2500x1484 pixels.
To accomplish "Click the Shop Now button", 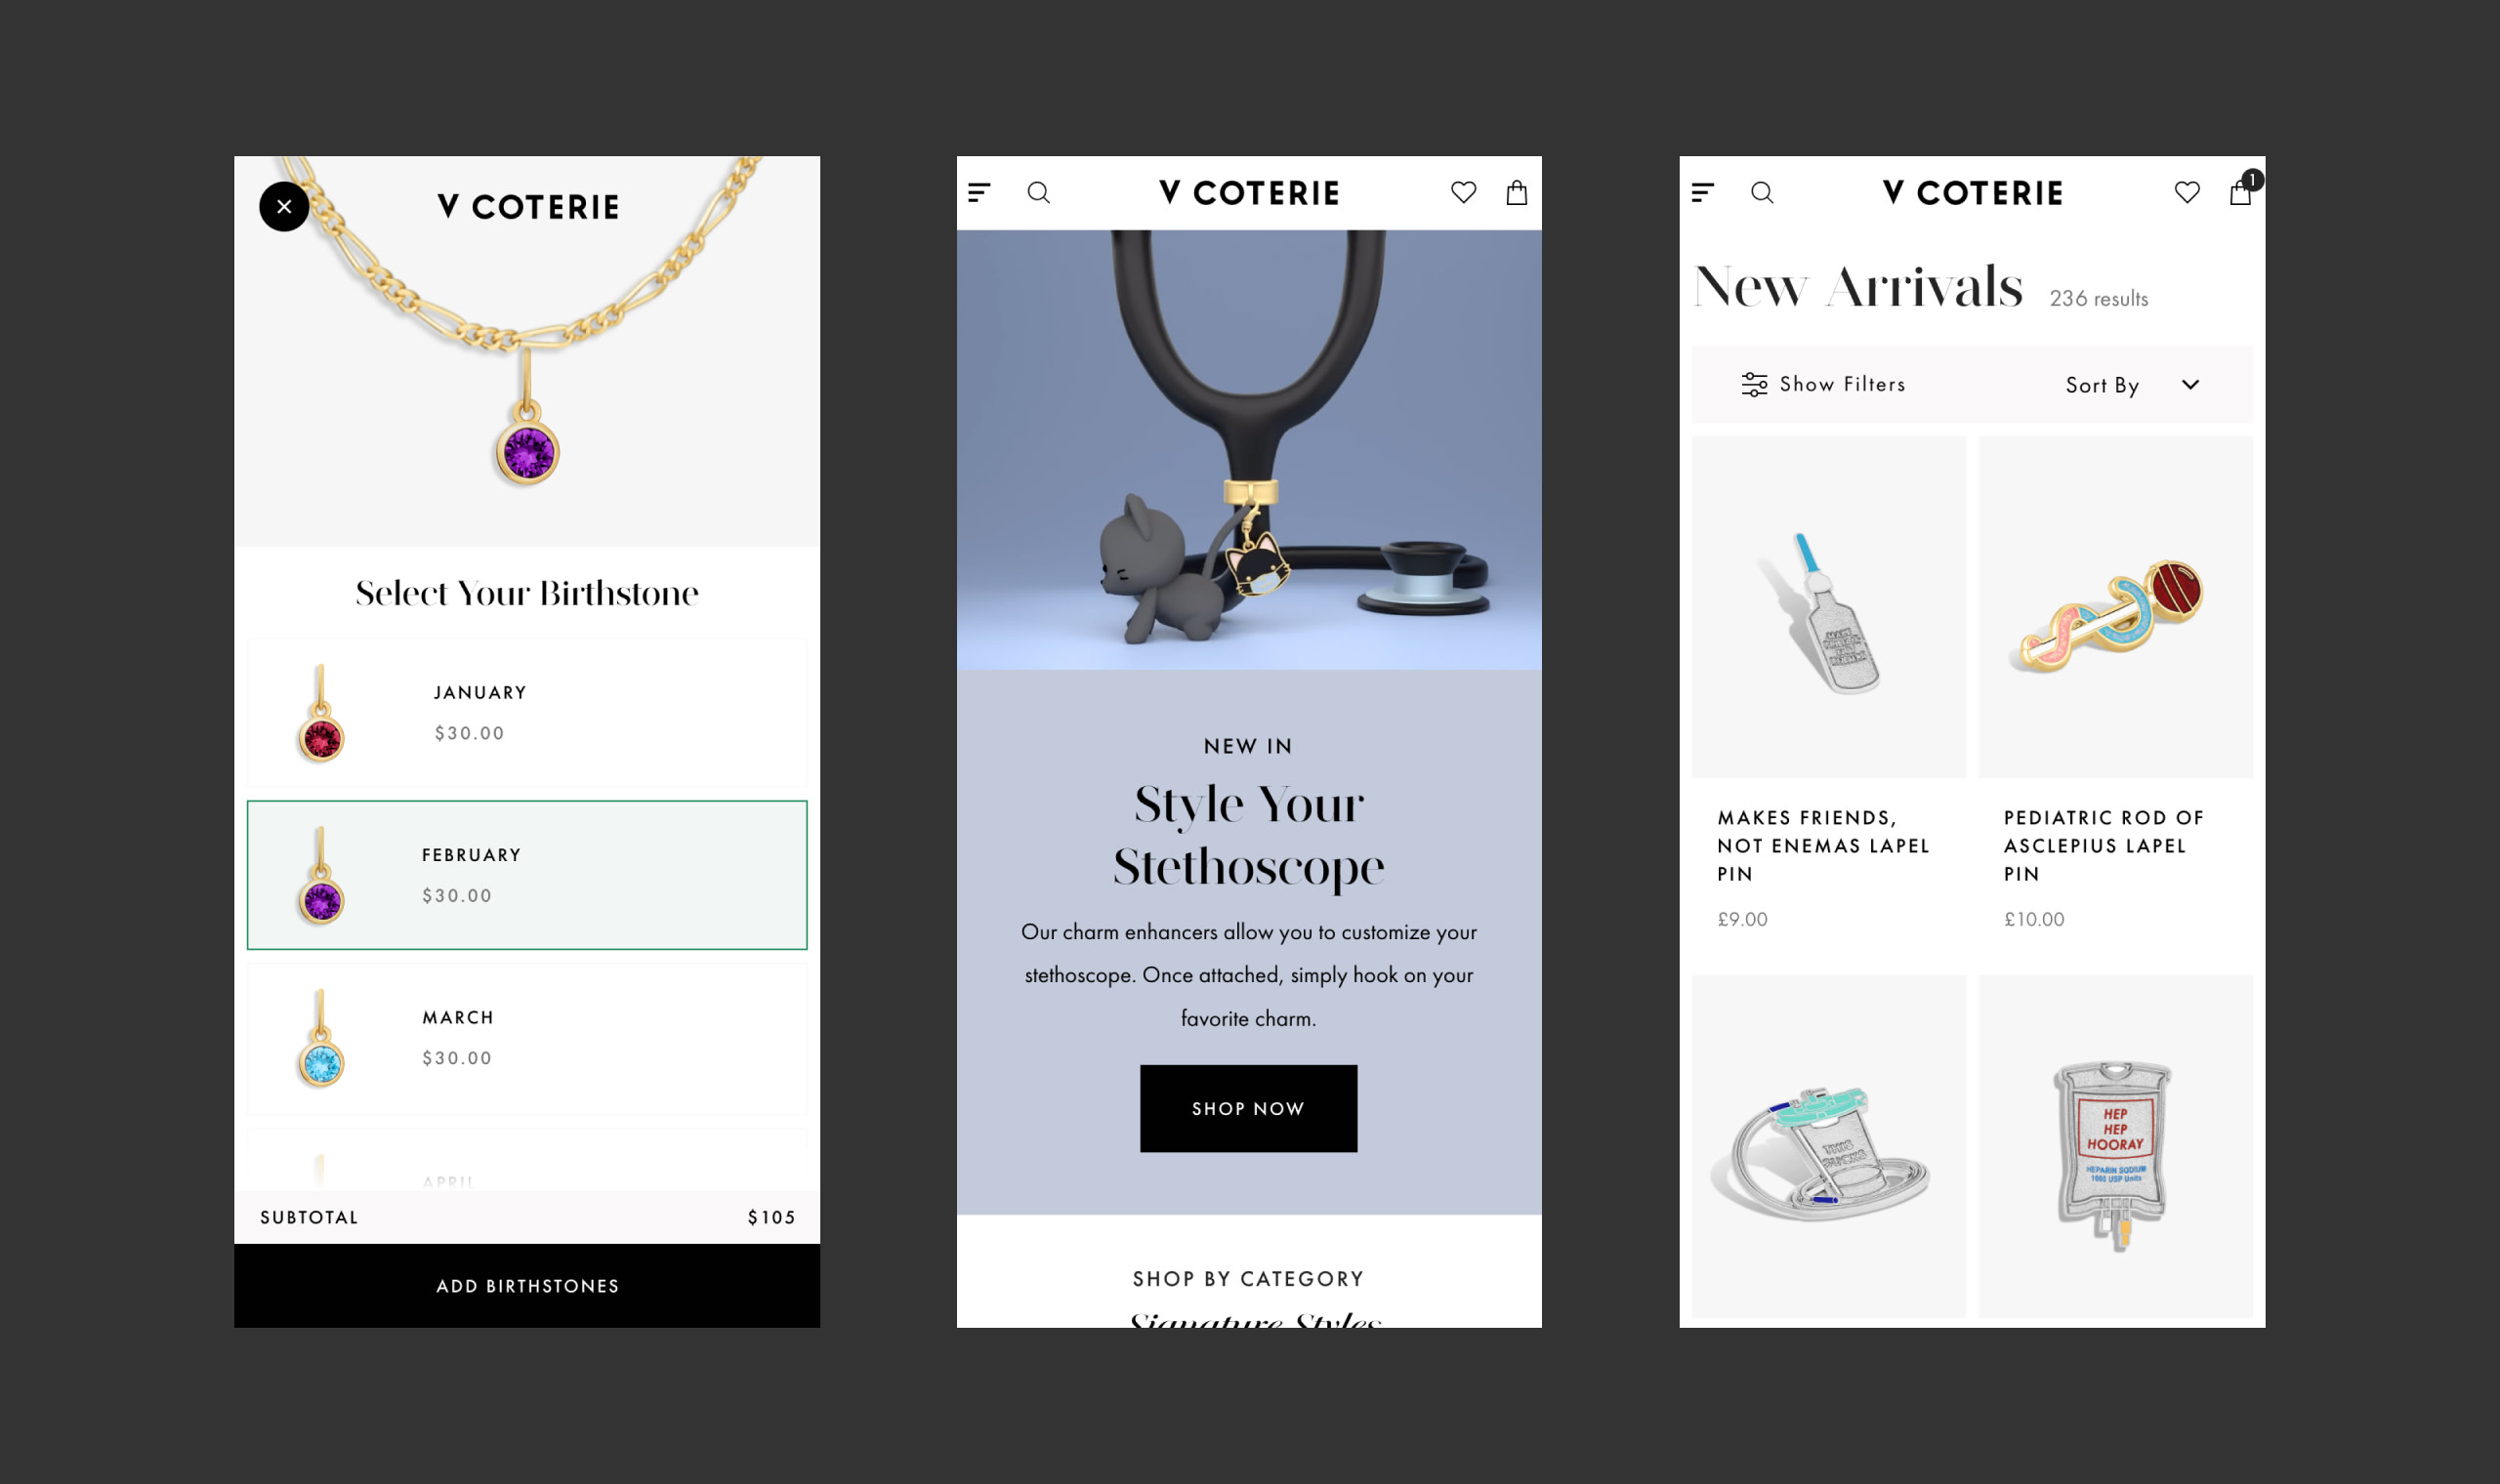I will coord(1248,1109).
